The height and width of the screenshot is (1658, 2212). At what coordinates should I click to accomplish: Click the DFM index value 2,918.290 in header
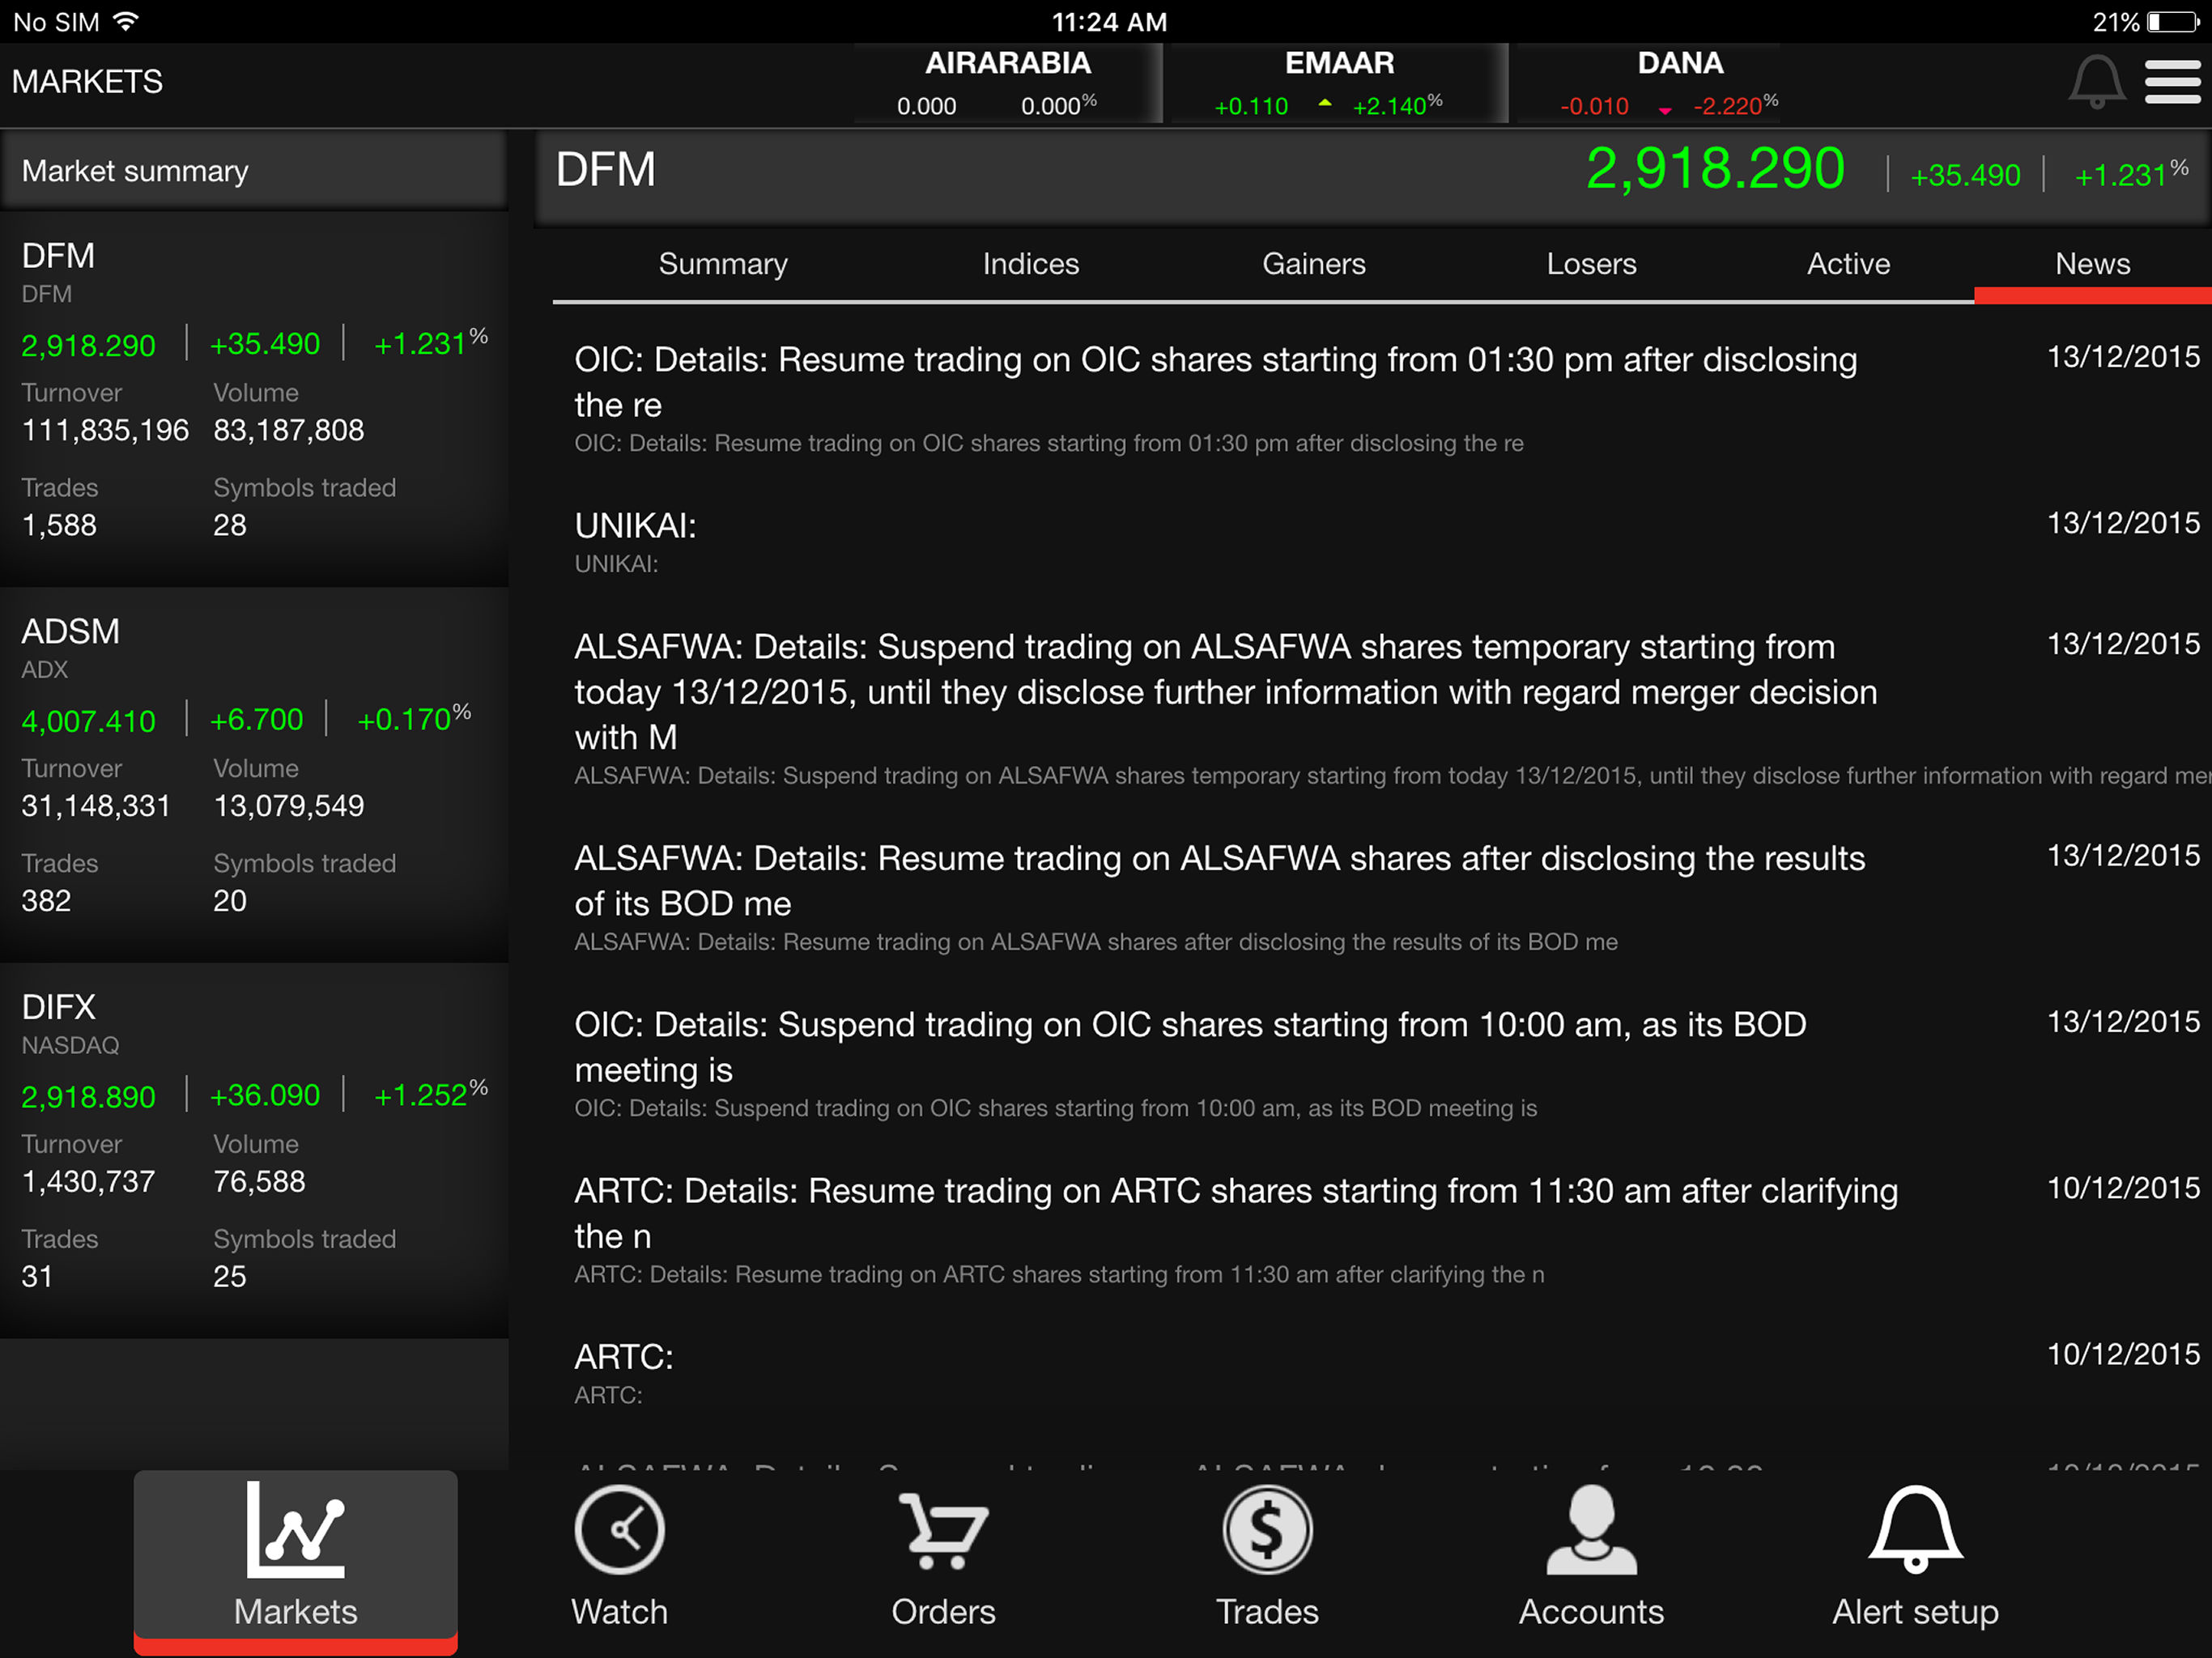click(1714, 169)
